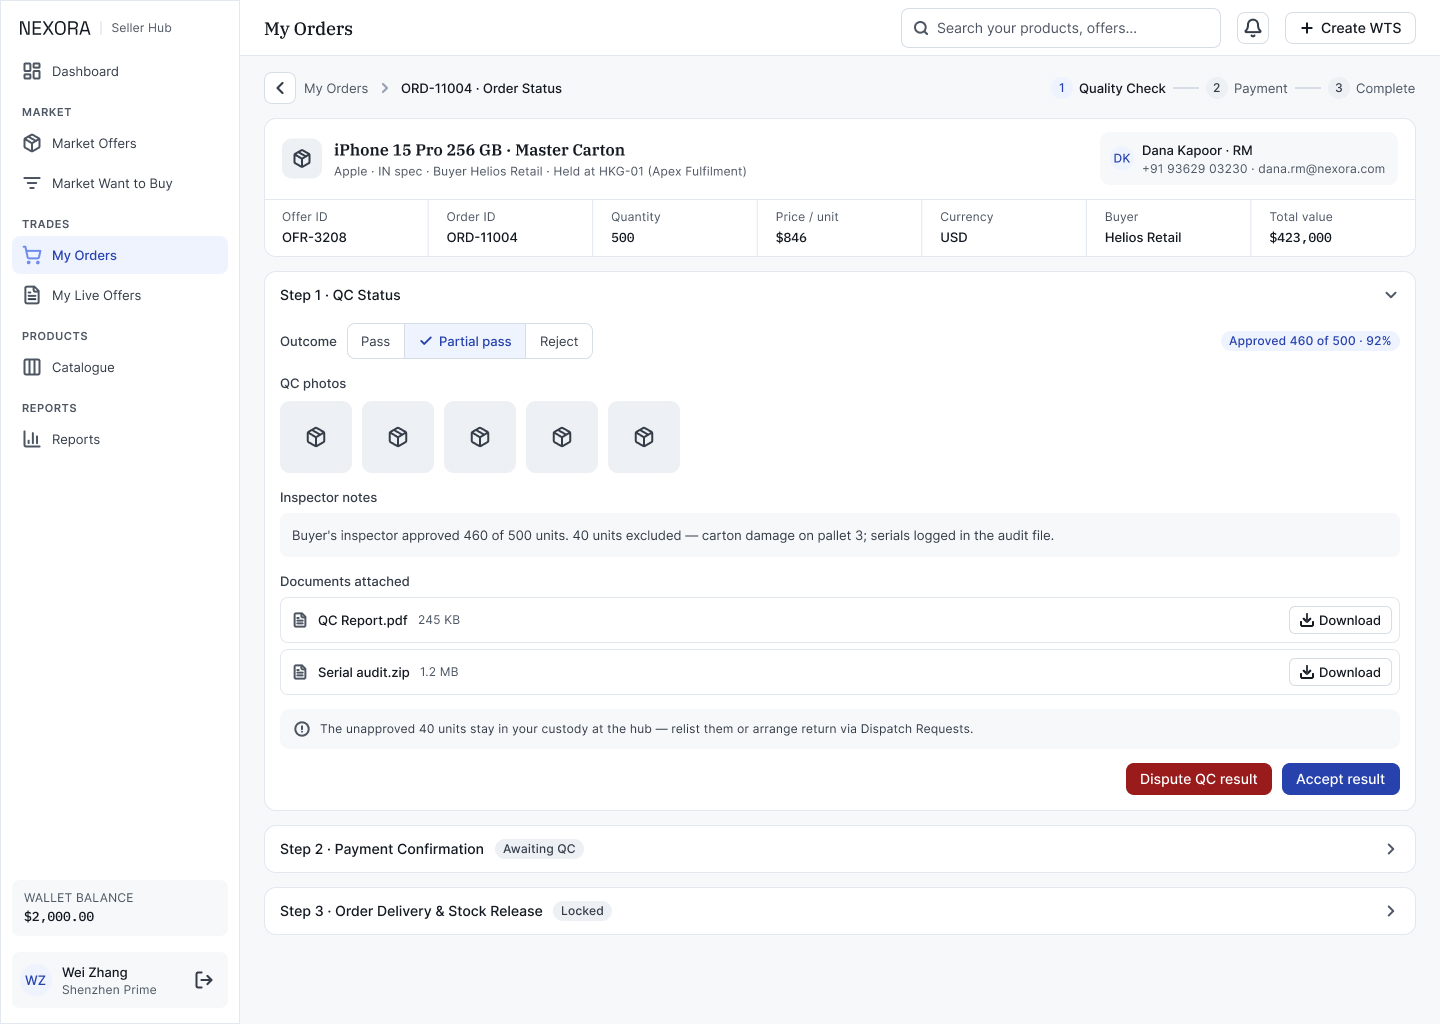Click the Awaiting QC status badge

click(539, 849)
